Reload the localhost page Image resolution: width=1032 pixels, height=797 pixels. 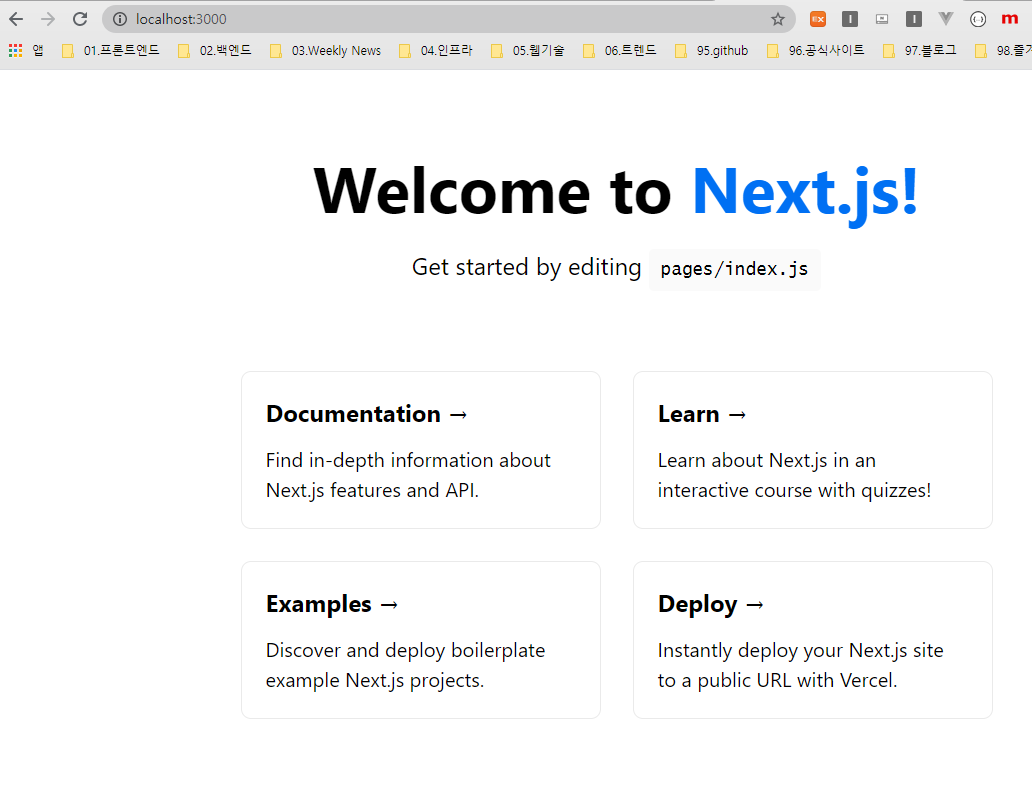click(80, 19)
